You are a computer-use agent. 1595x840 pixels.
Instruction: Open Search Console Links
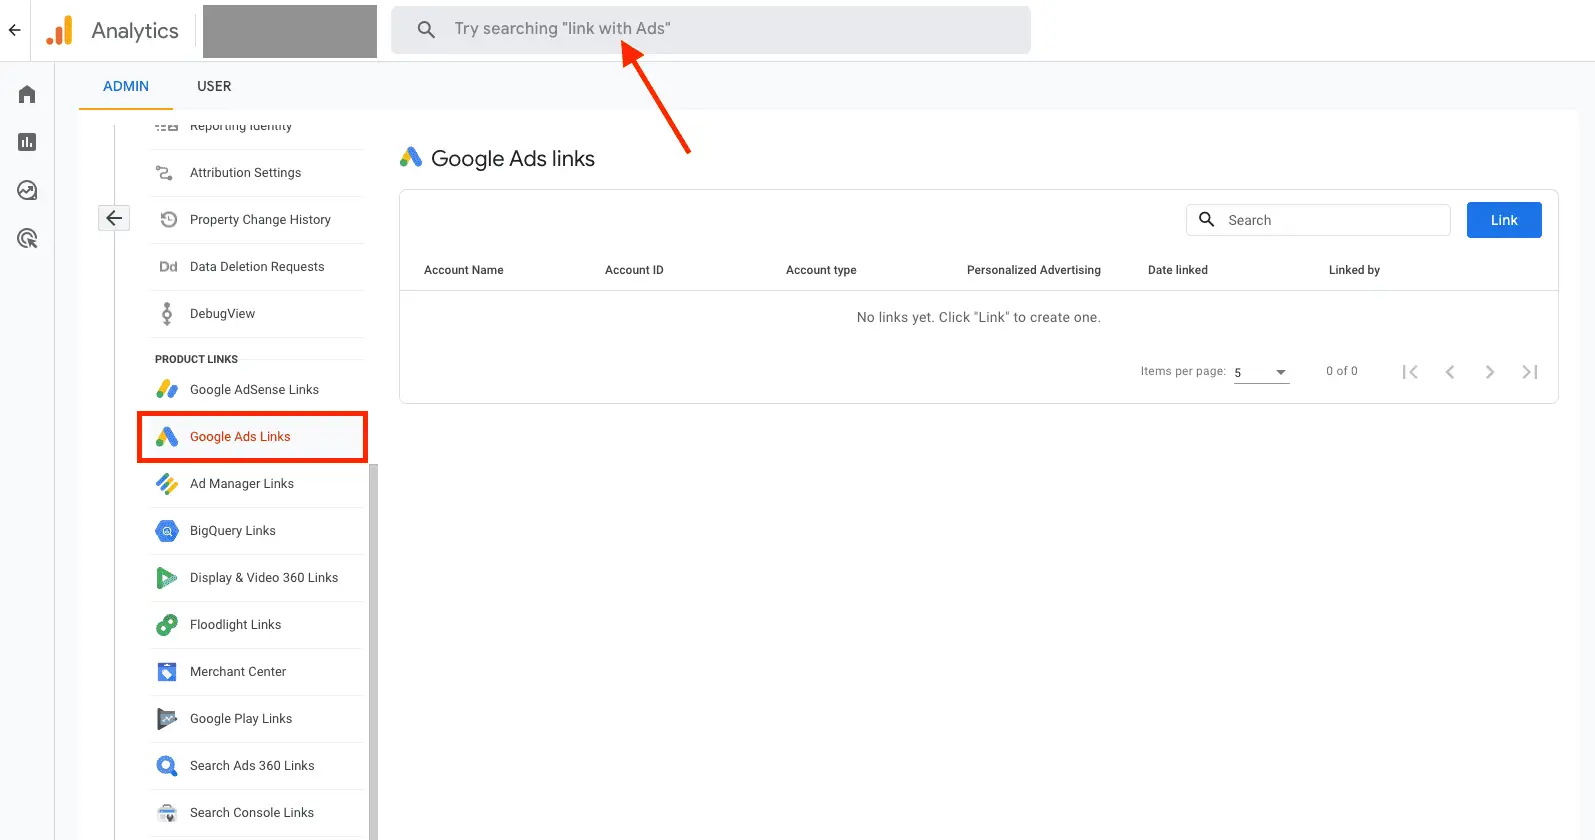[x=256, y=813]
